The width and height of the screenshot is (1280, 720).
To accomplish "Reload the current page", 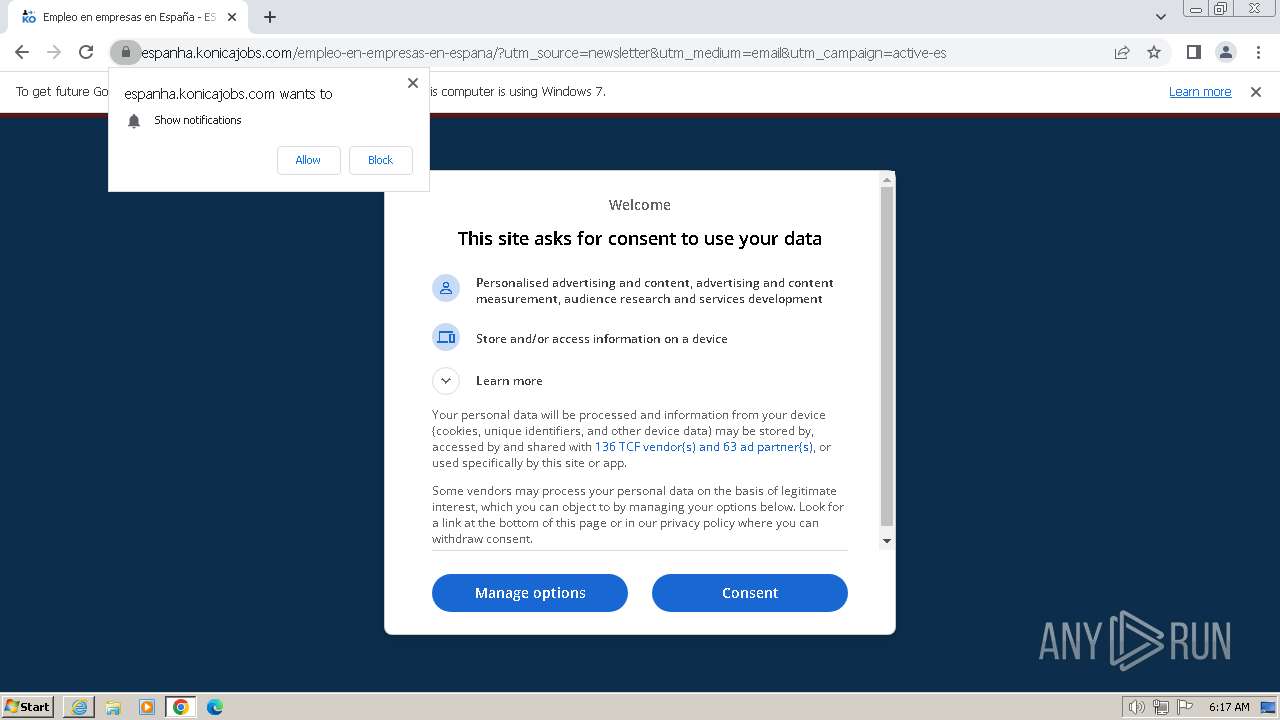I will [x=86, y=52].
